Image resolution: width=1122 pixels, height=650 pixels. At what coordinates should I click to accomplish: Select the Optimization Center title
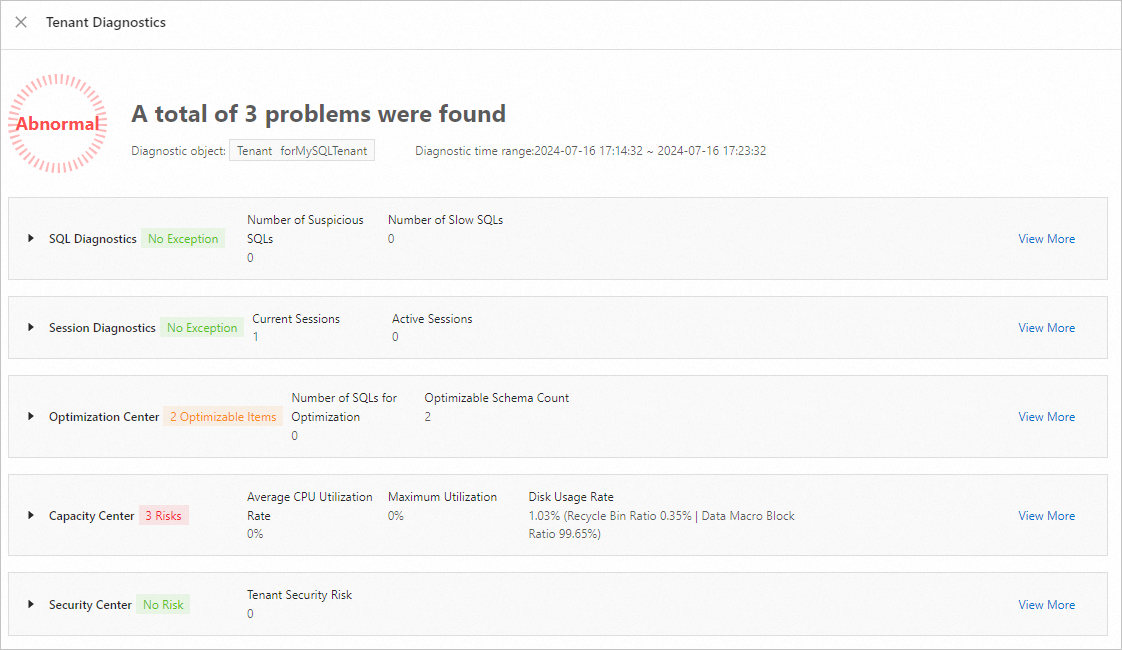pos(104,417)
